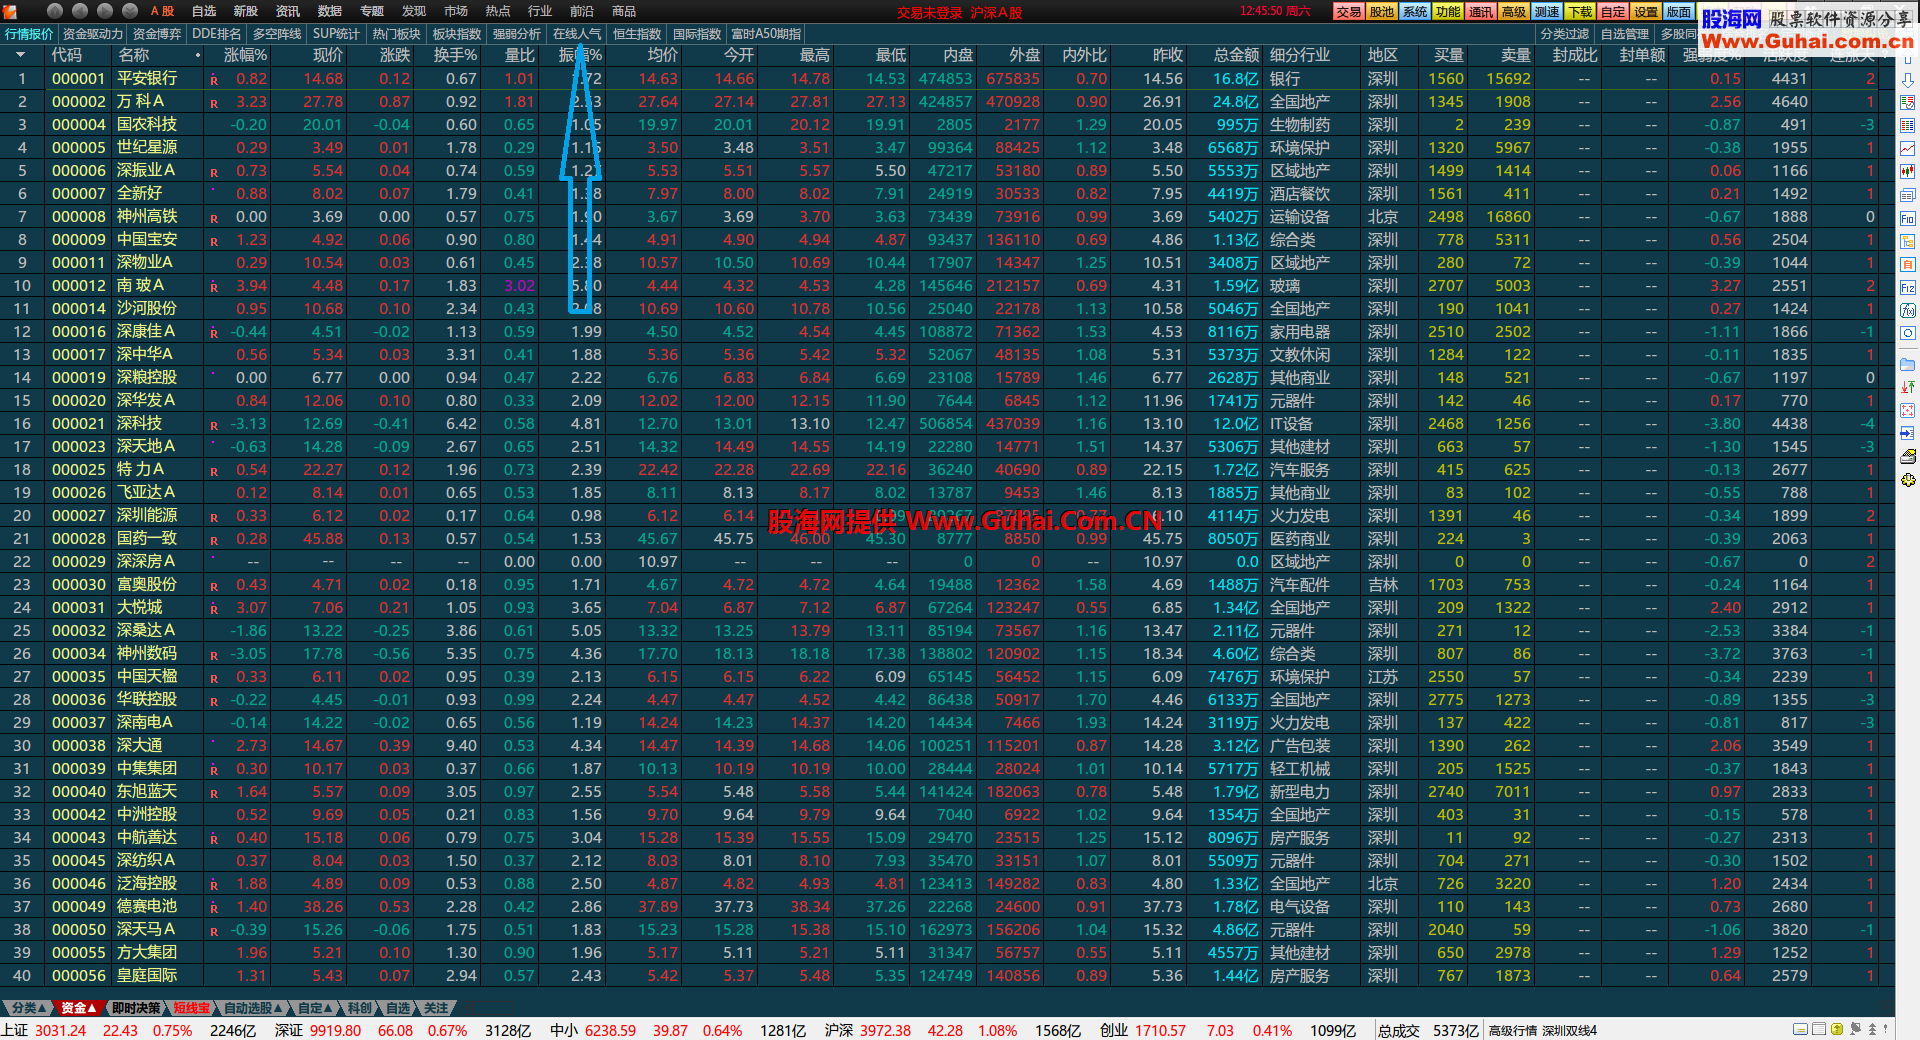
Task: Click the smiley status icon bottom-right
Action: click(1837, 1029)
